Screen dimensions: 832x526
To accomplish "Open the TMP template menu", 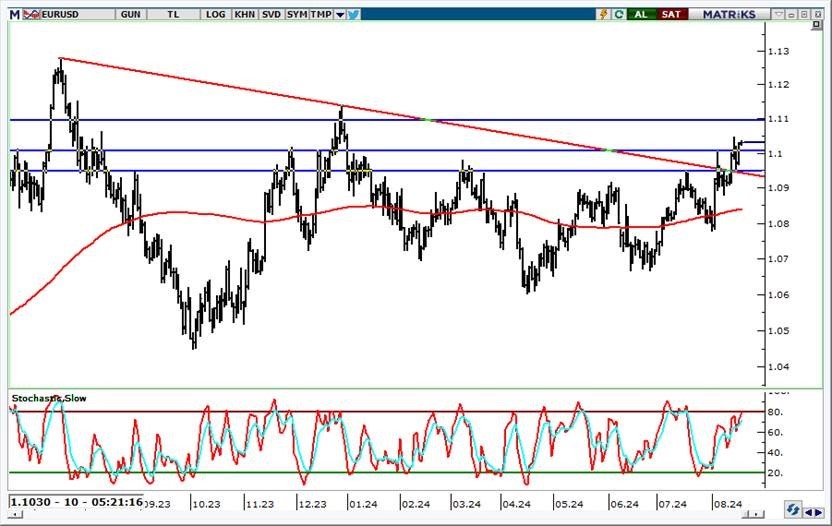I will pyautogui.click(x=320, y=14).
